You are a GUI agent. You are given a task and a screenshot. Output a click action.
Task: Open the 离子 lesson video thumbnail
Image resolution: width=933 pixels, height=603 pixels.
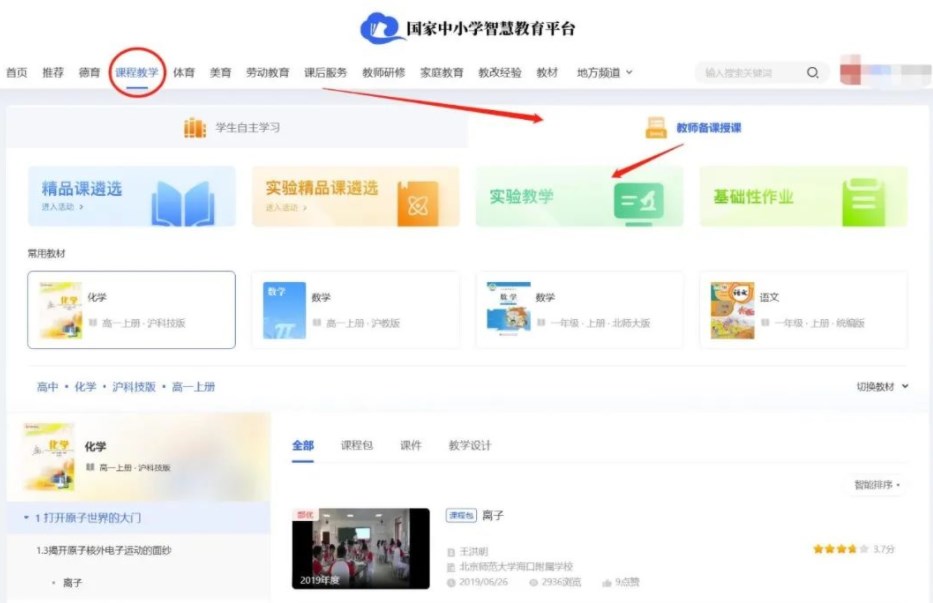tap(361, 548)
